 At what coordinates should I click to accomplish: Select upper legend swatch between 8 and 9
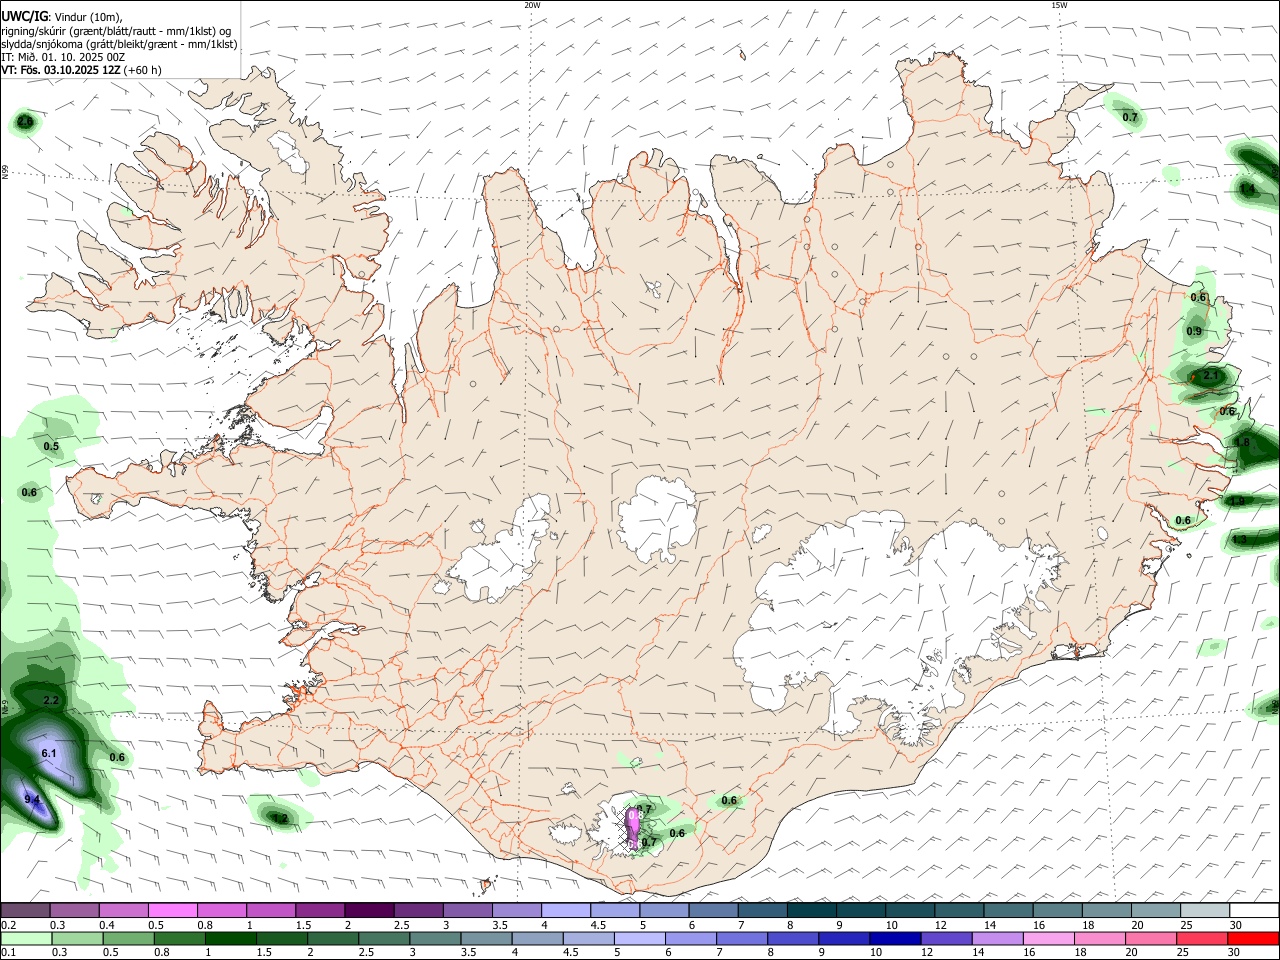point(812,910)
